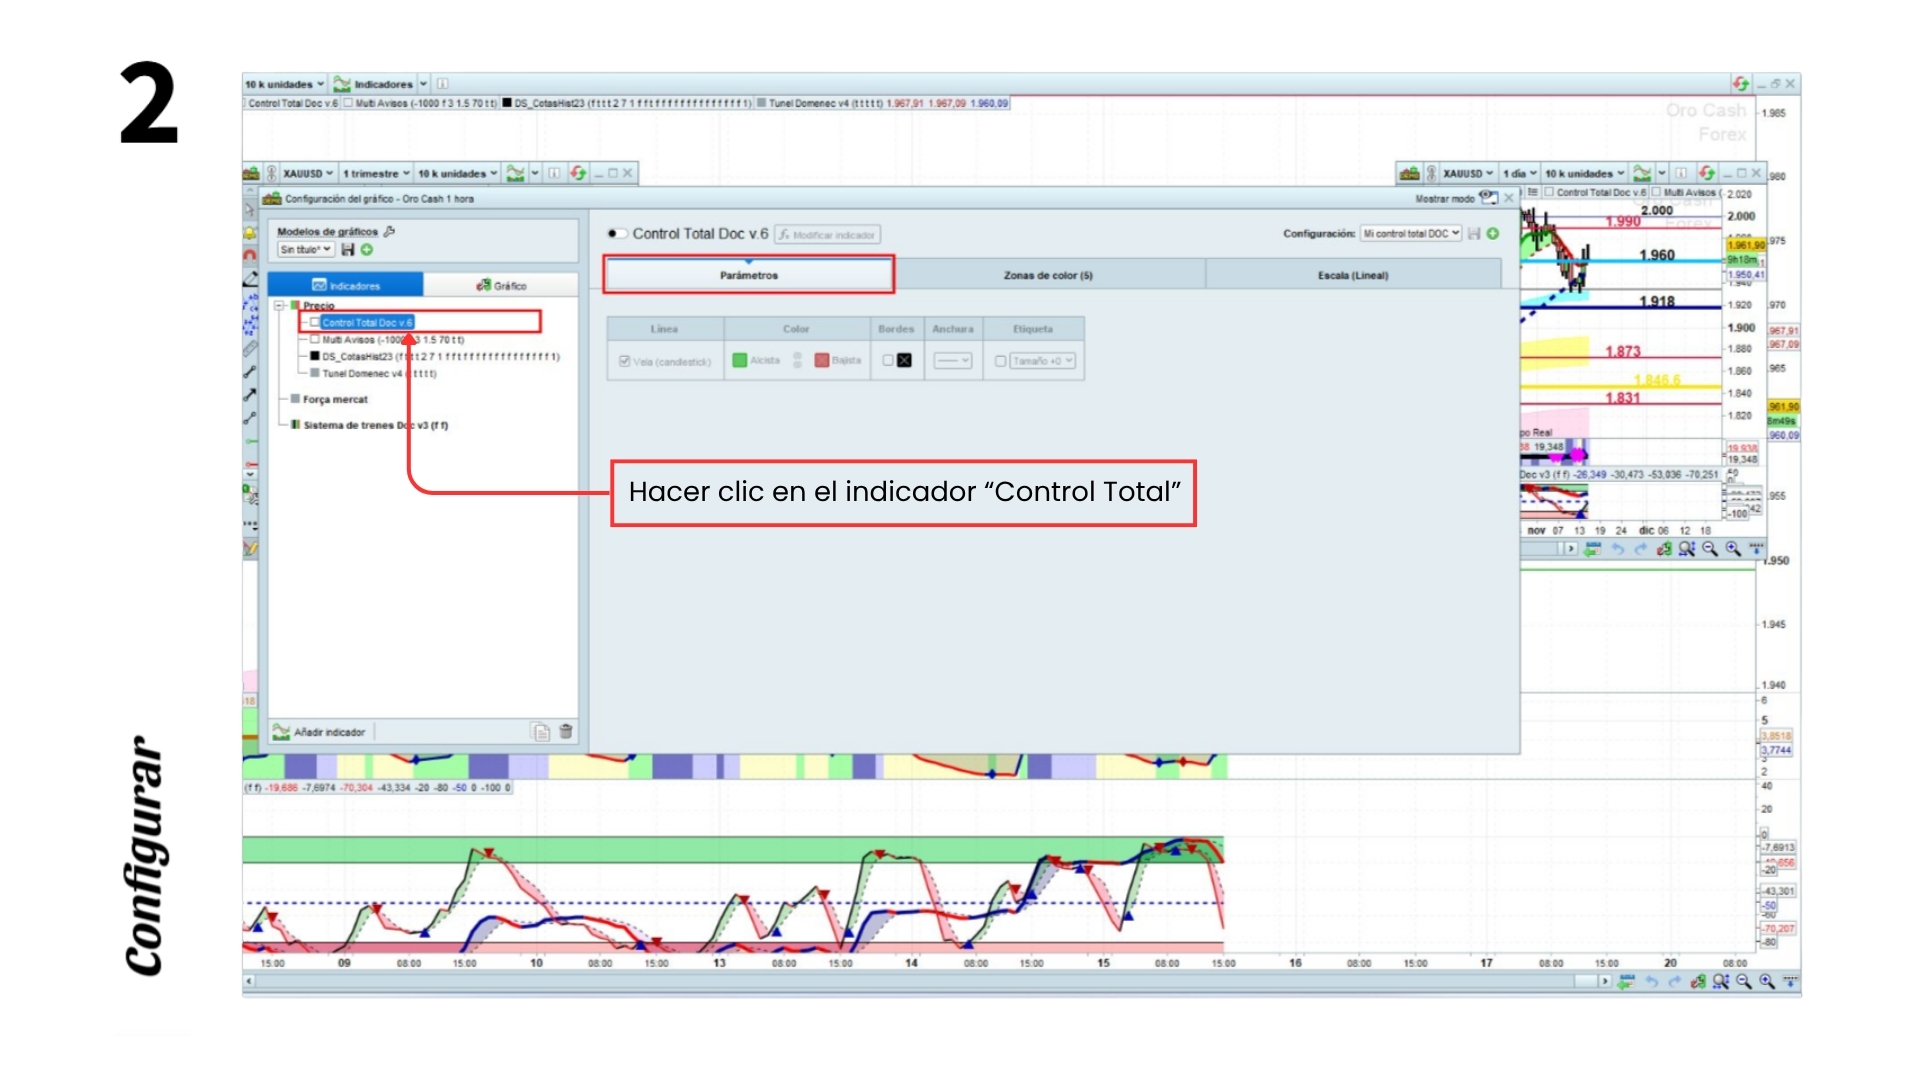Delete indicator with trash icon

coord(566,732)
